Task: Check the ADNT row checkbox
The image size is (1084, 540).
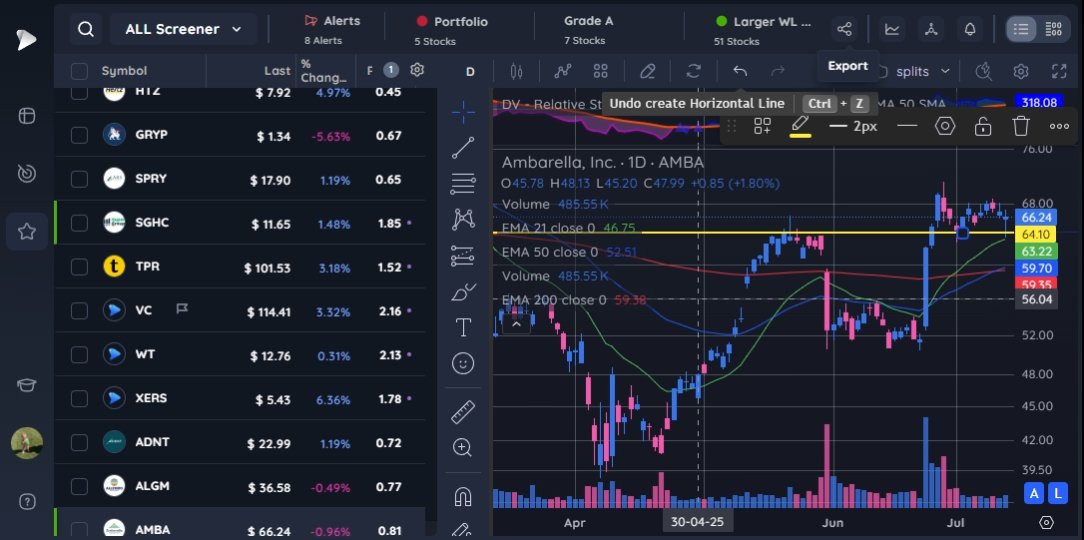Action: [80, 443]
